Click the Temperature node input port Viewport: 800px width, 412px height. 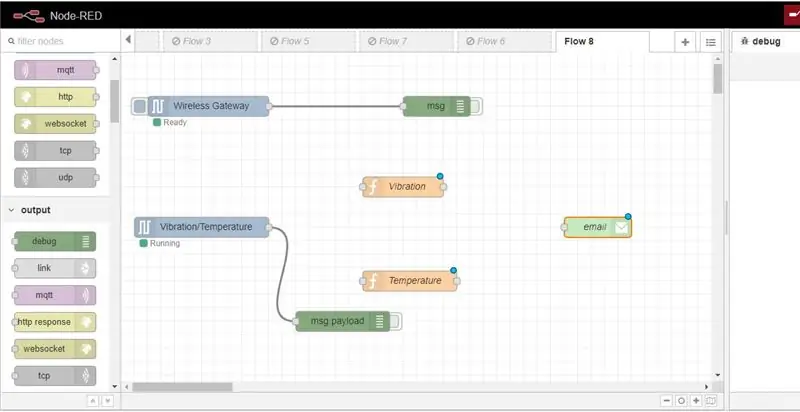tap(363, 281)
